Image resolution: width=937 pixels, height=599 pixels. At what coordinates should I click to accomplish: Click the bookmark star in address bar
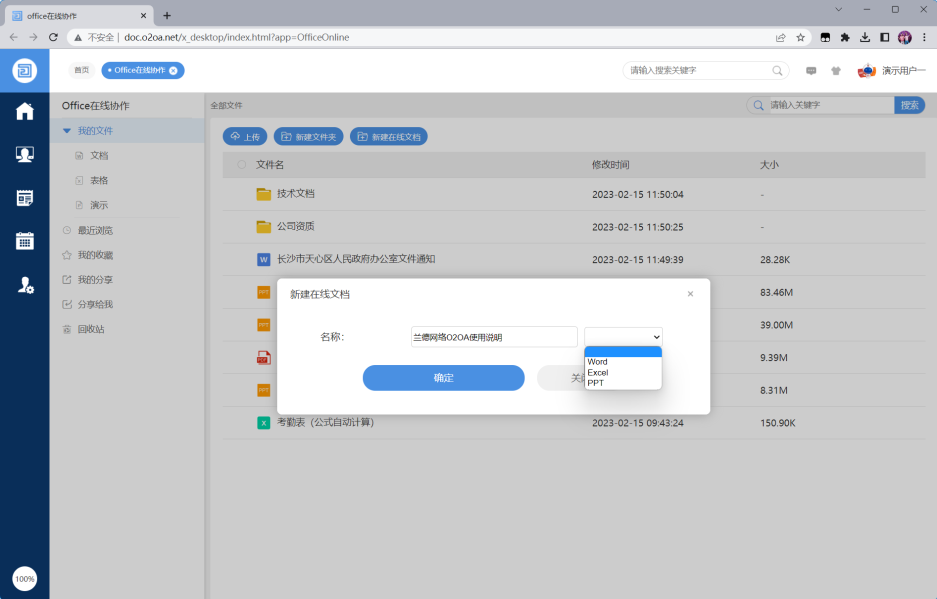(800, 37)
